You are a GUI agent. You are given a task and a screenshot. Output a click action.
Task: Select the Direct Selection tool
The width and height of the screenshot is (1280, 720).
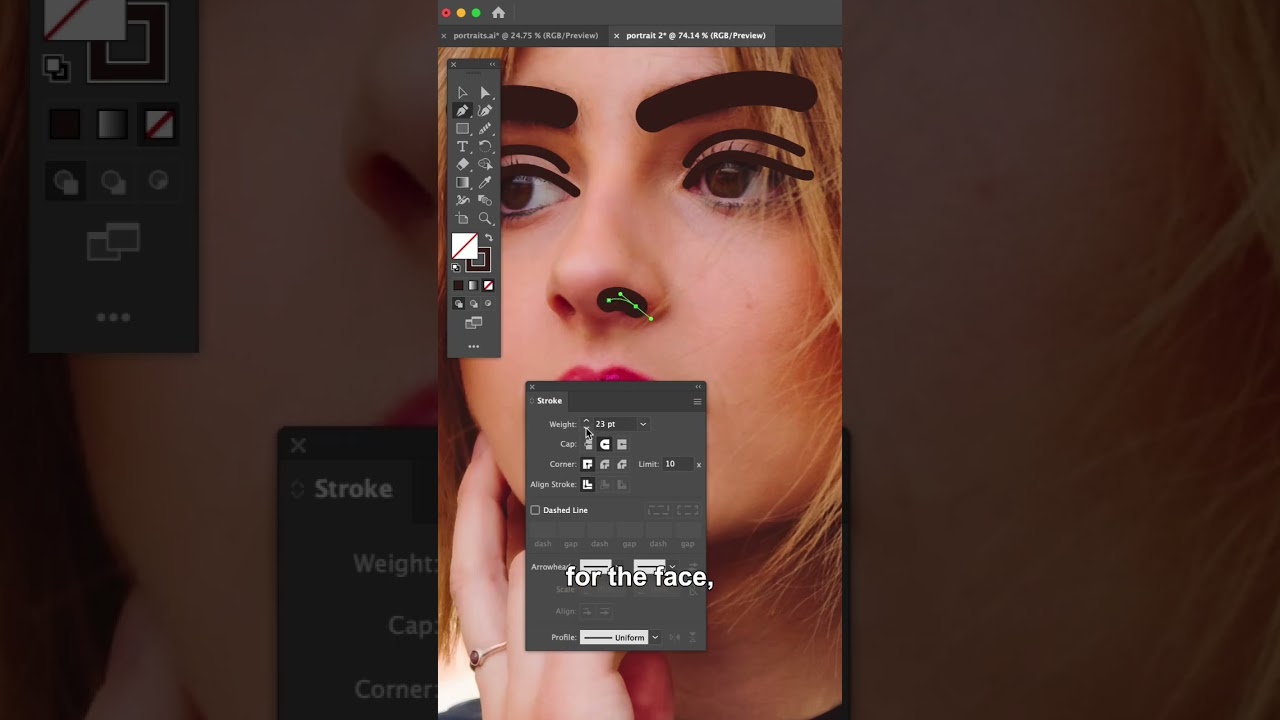click(x=485, y=93)
